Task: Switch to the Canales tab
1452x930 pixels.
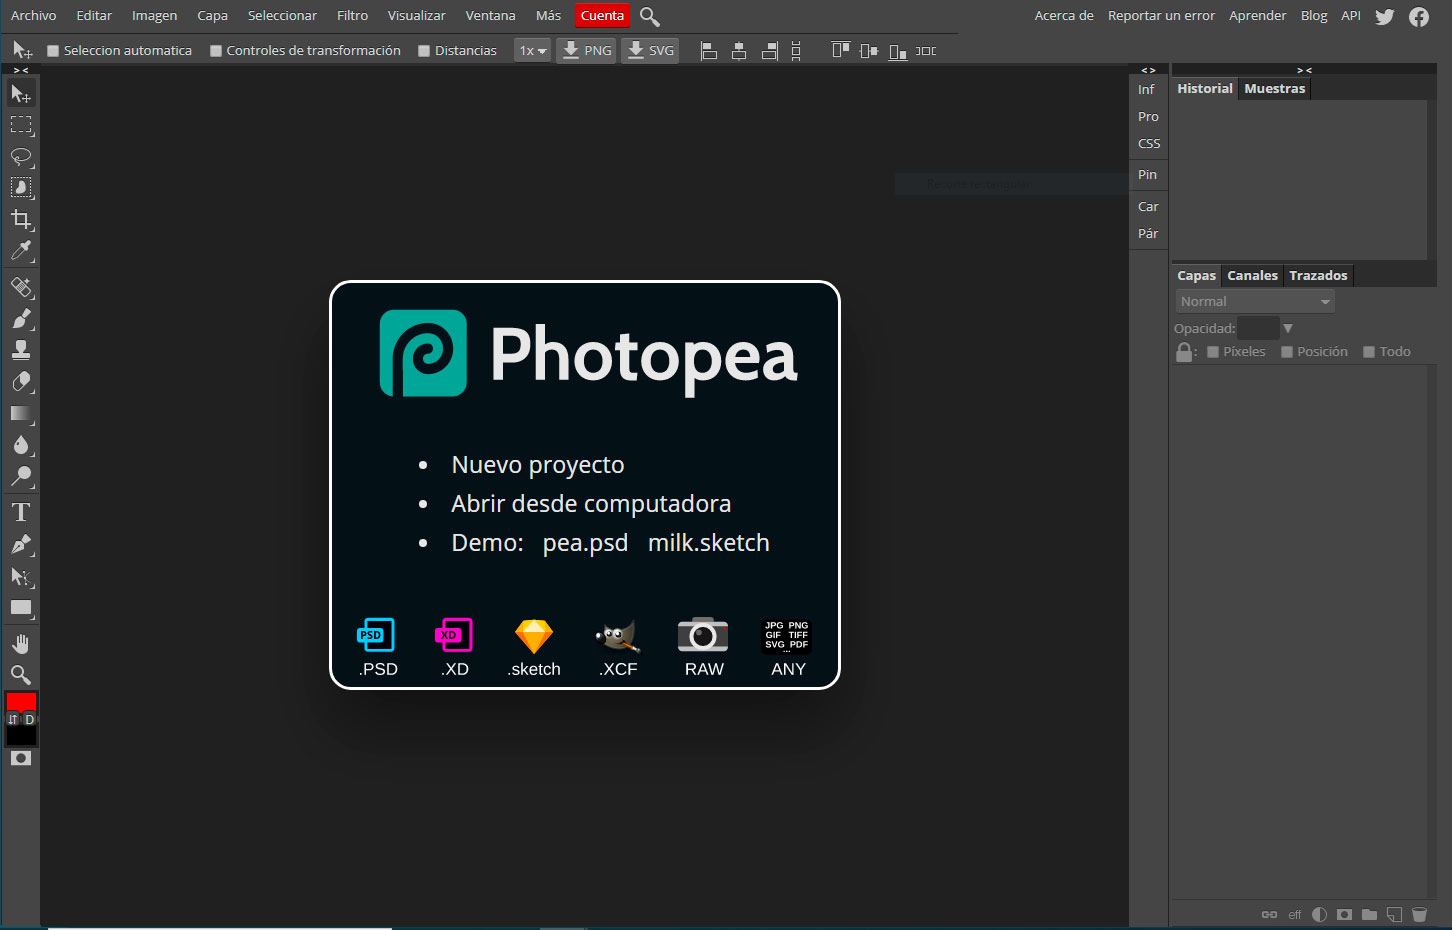Action: 1252,276
